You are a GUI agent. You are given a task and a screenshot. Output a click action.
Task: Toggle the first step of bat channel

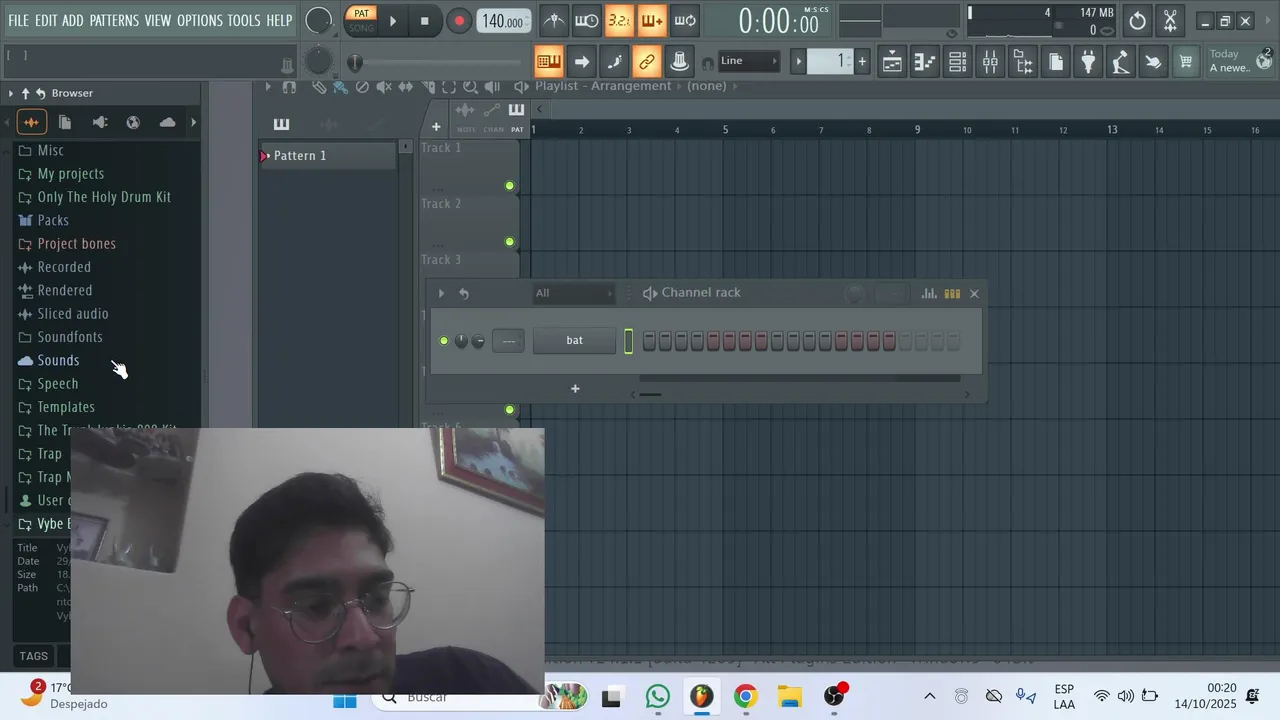point(649,341)
